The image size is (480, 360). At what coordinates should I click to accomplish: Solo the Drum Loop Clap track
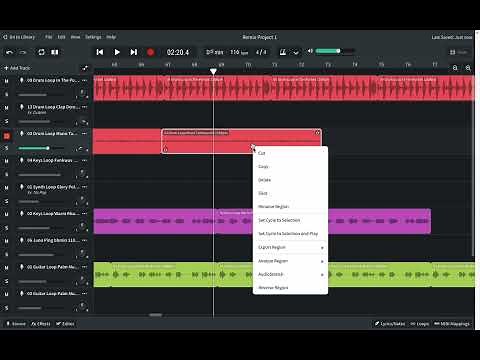pos(6,121)
